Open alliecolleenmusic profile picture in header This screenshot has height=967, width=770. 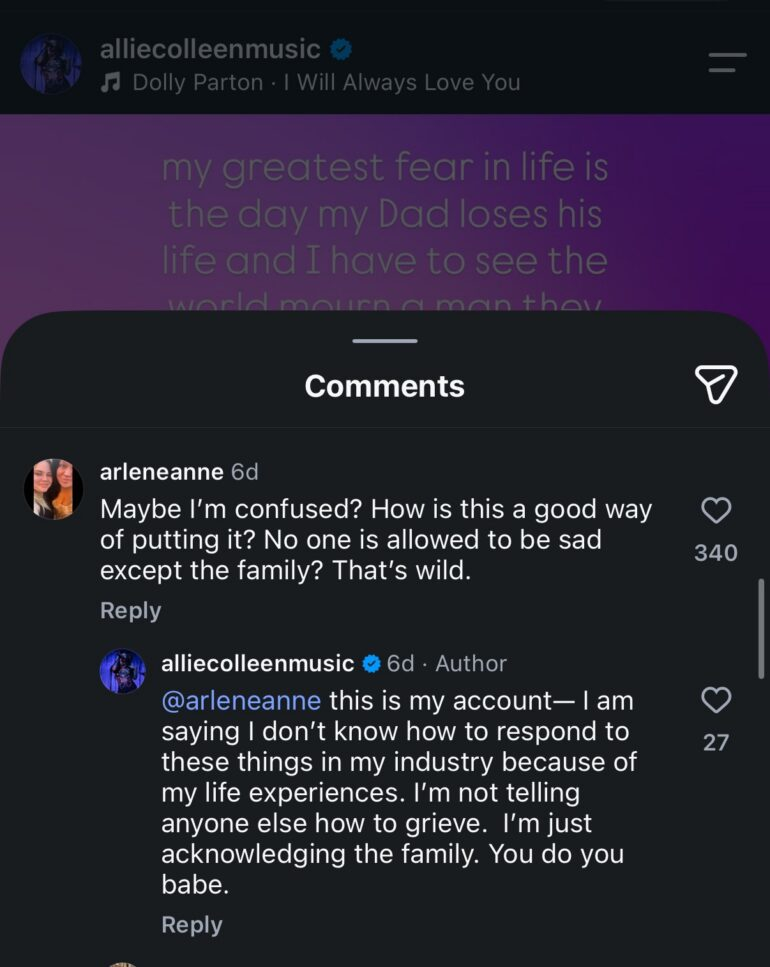51,64
